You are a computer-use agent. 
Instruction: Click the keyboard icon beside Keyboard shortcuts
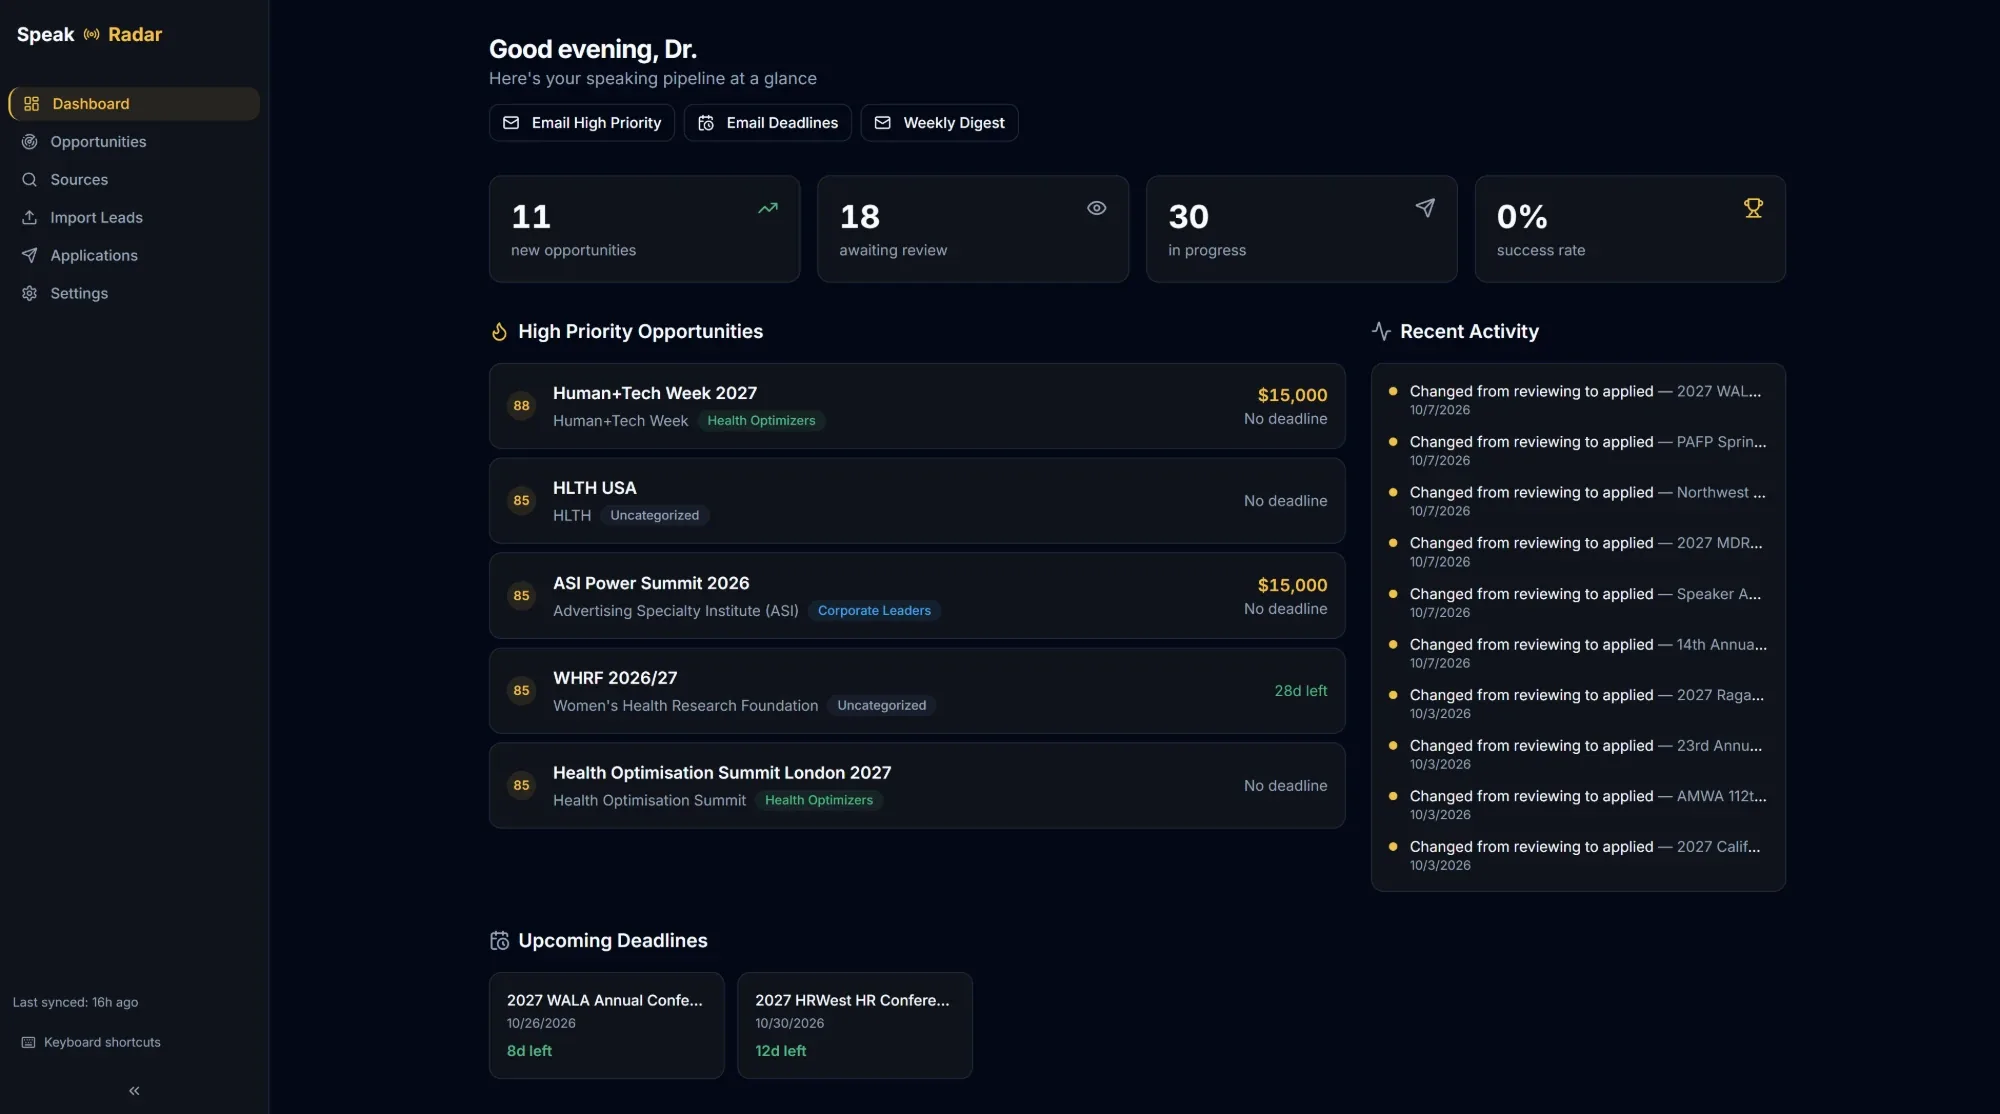28,1042
